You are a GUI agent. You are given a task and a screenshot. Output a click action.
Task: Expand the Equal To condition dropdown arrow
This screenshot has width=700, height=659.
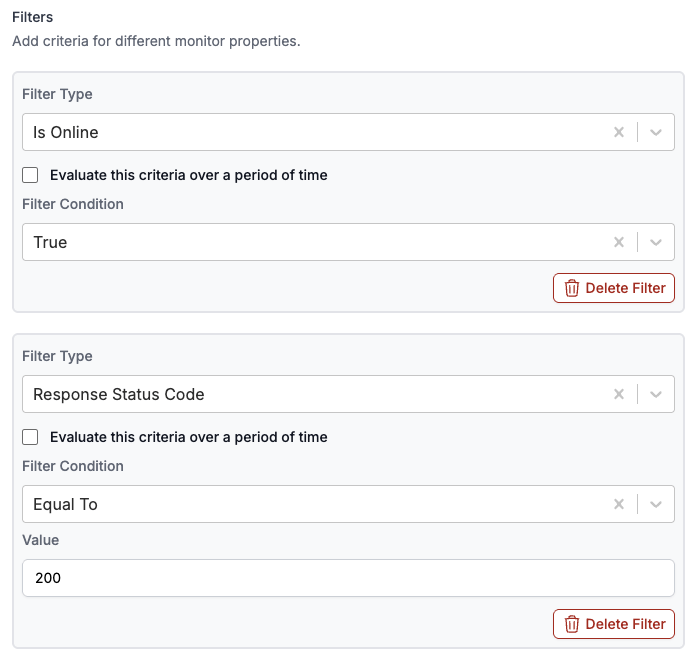point(656,504)
